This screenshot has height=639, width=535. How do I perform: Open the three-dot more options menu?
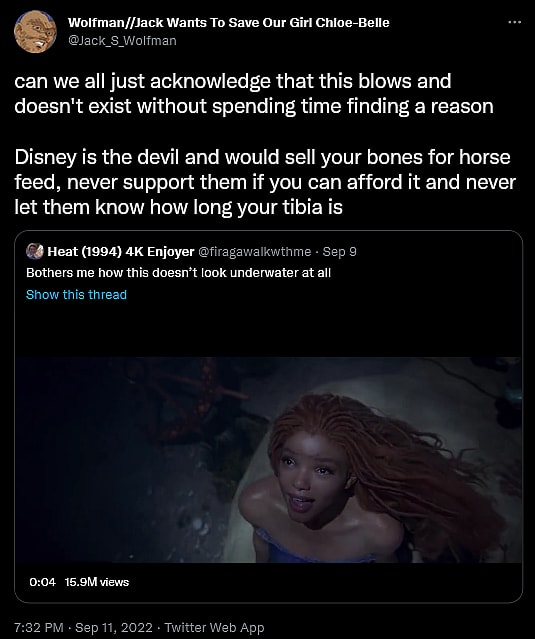tap(514, 22)
